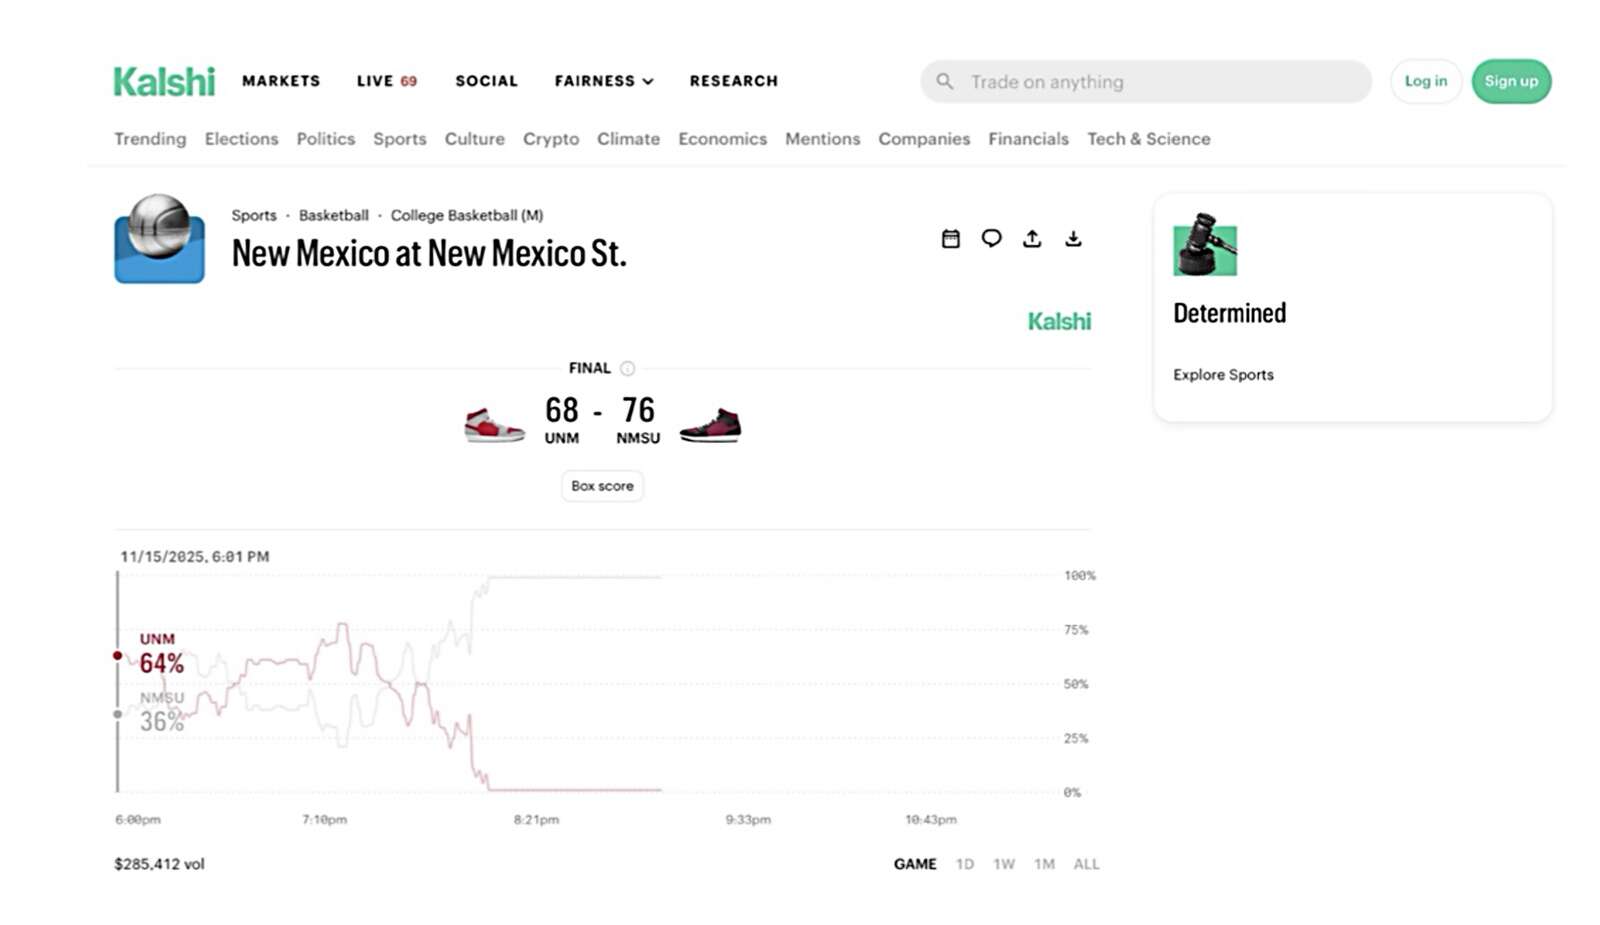Select the 1M chart range
The height and width of the screenshot is (925, 1600).
coord(1044,864)
